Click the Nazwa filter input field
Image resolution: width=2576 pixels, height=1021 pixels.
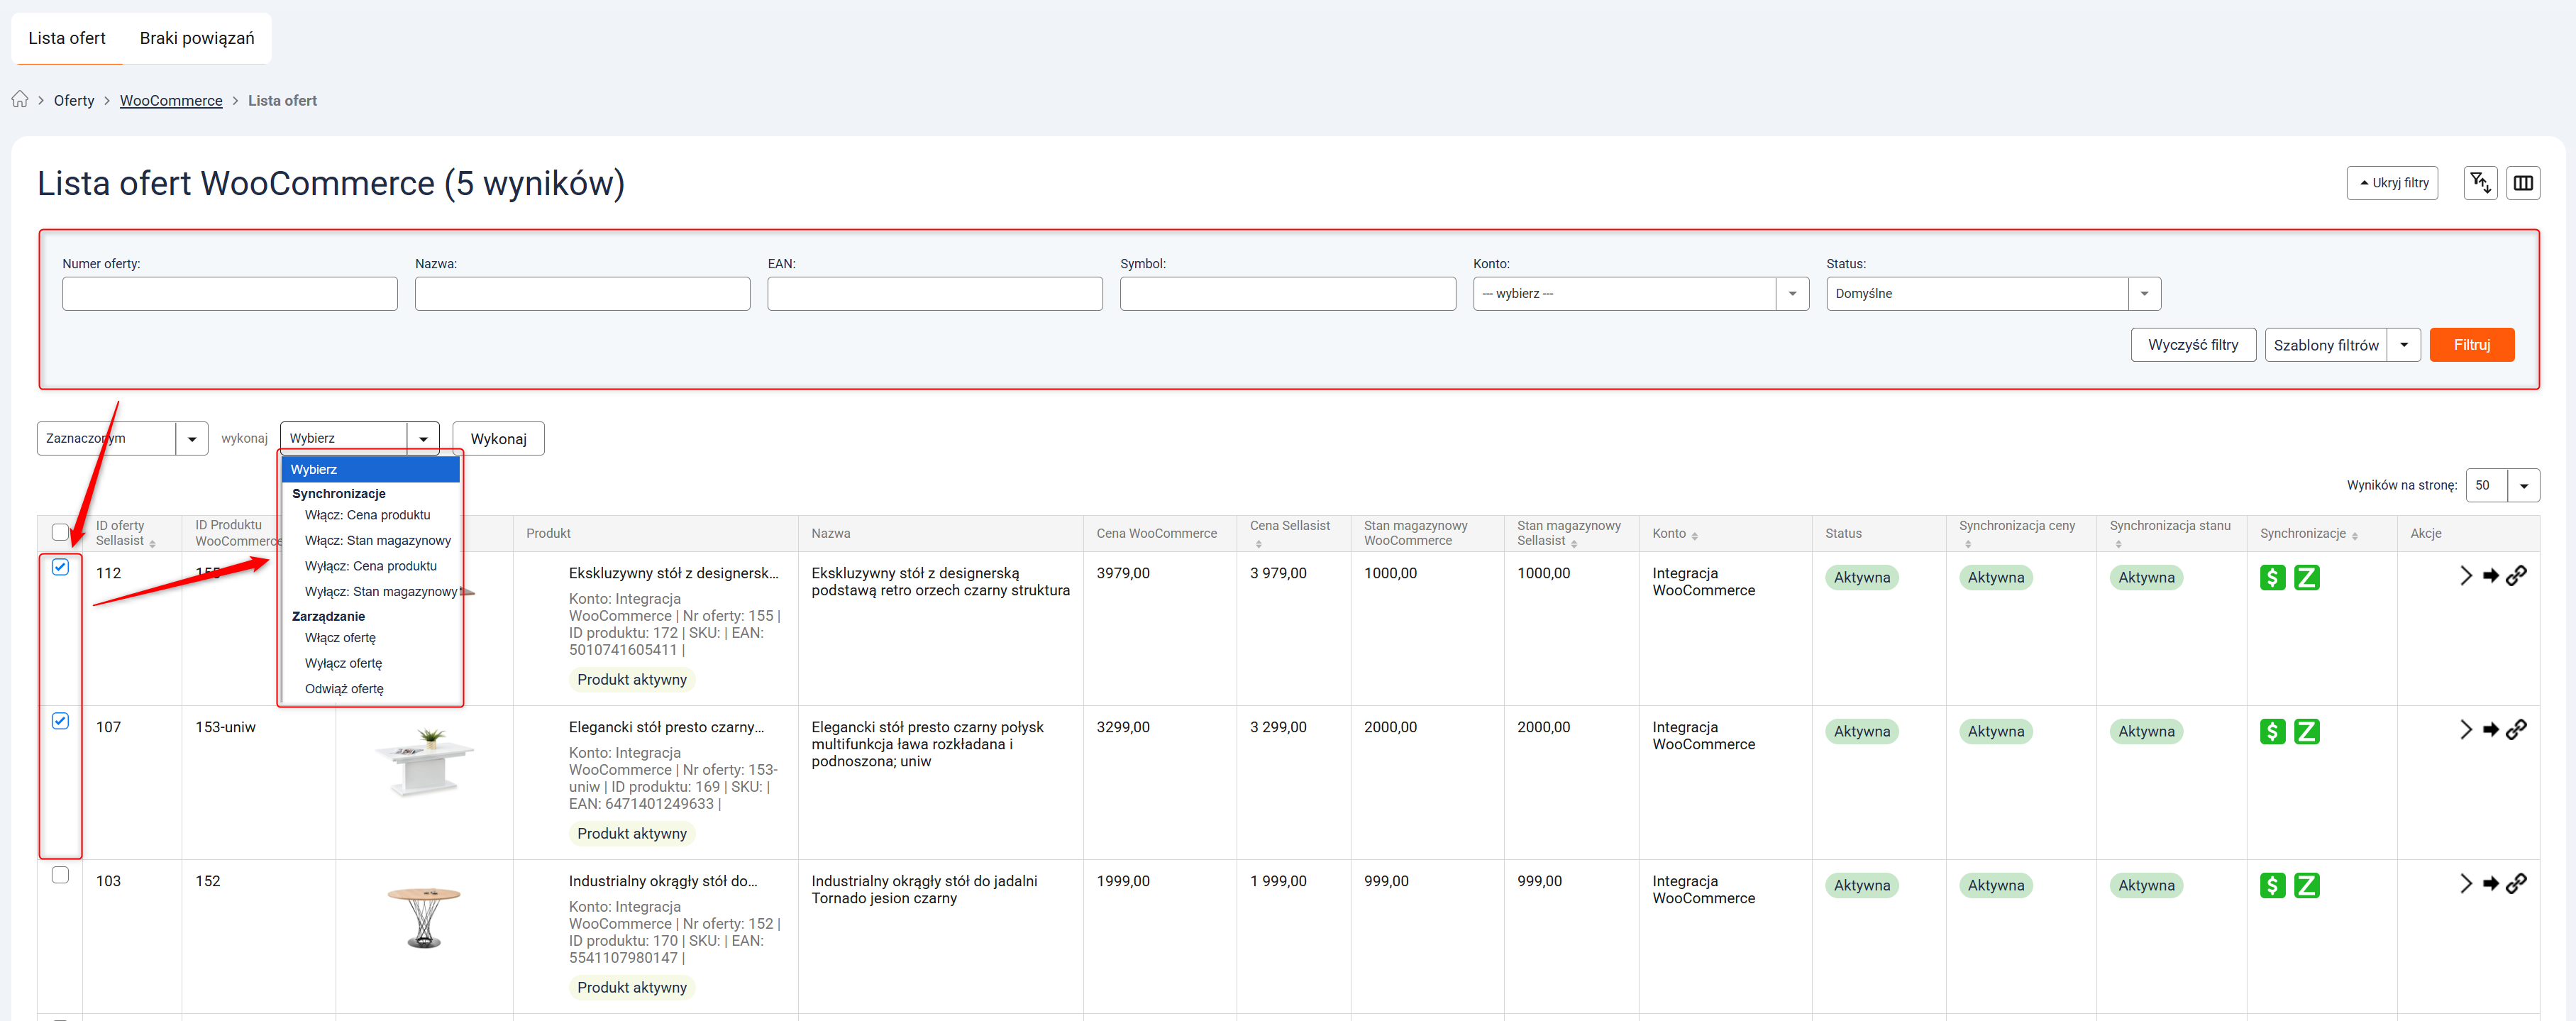[x=582, y=294]
